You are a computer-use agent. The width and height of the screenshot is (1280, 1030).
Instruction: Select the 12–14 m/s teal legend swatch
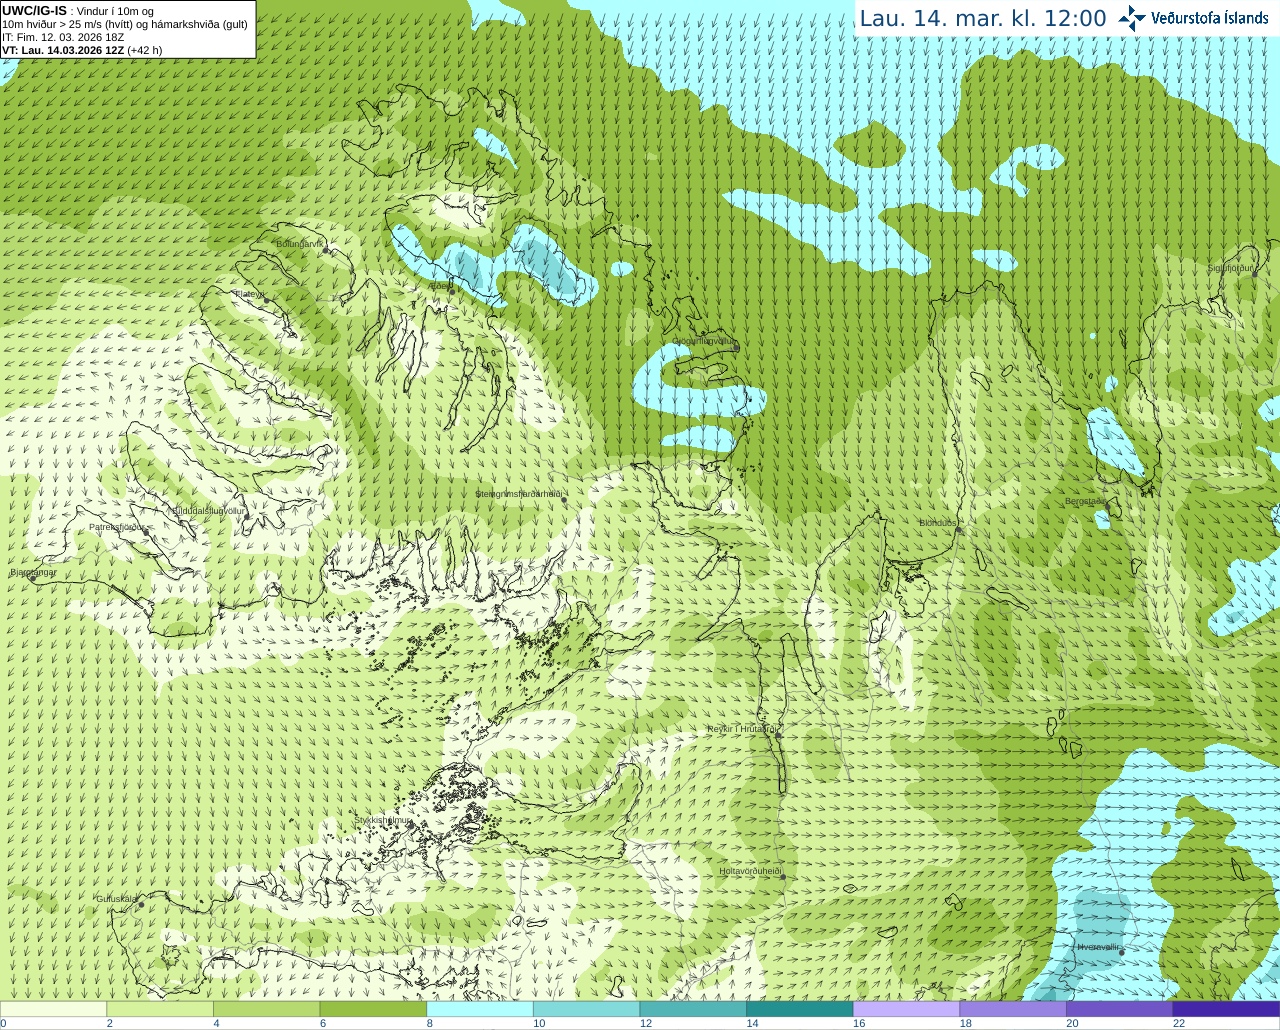[x=693, y=1009]
